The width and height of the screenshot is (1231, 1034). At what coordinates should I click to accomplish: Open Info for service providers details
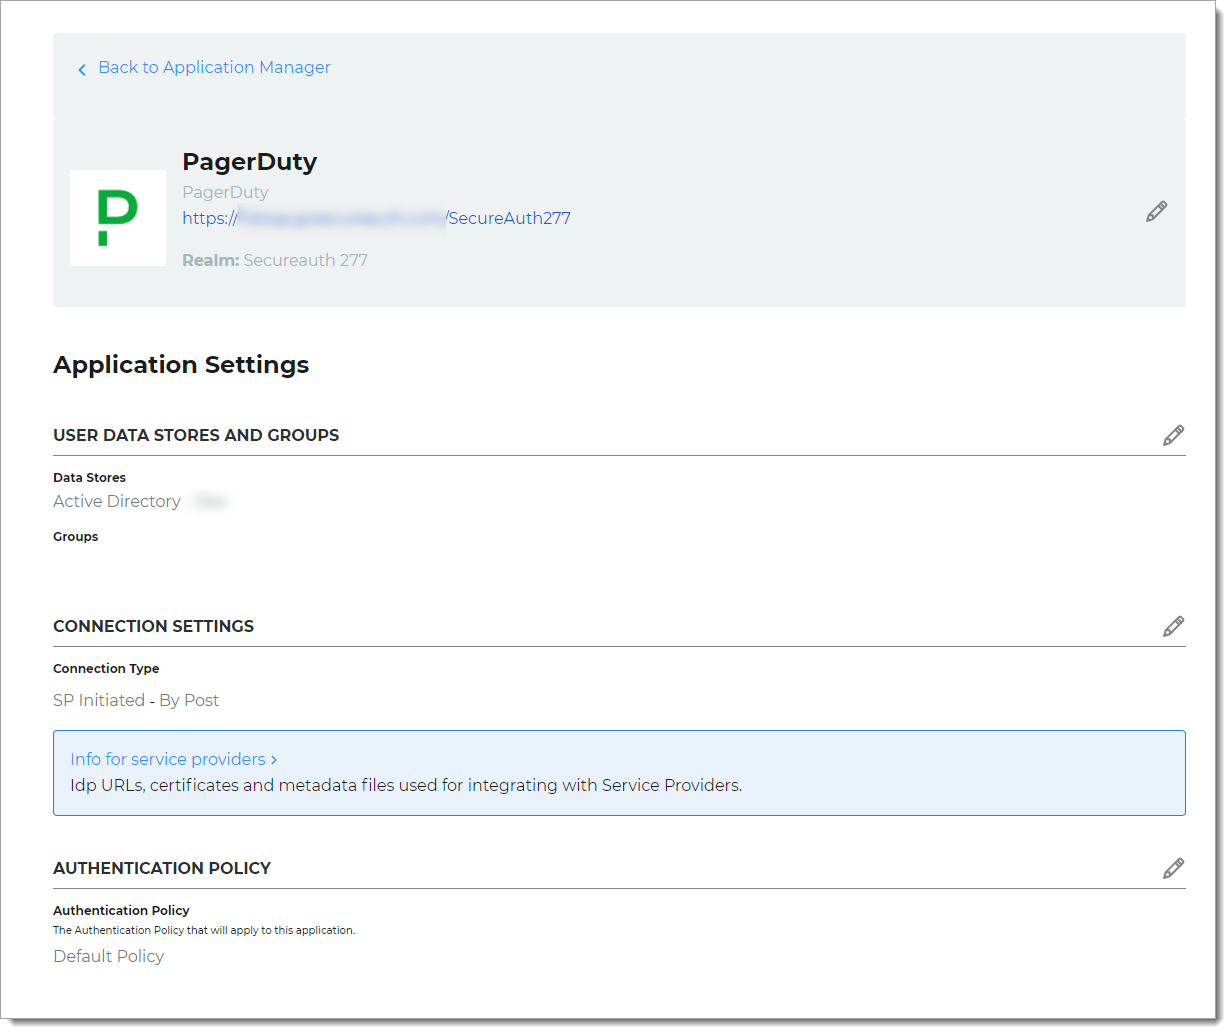coord(167,760)
